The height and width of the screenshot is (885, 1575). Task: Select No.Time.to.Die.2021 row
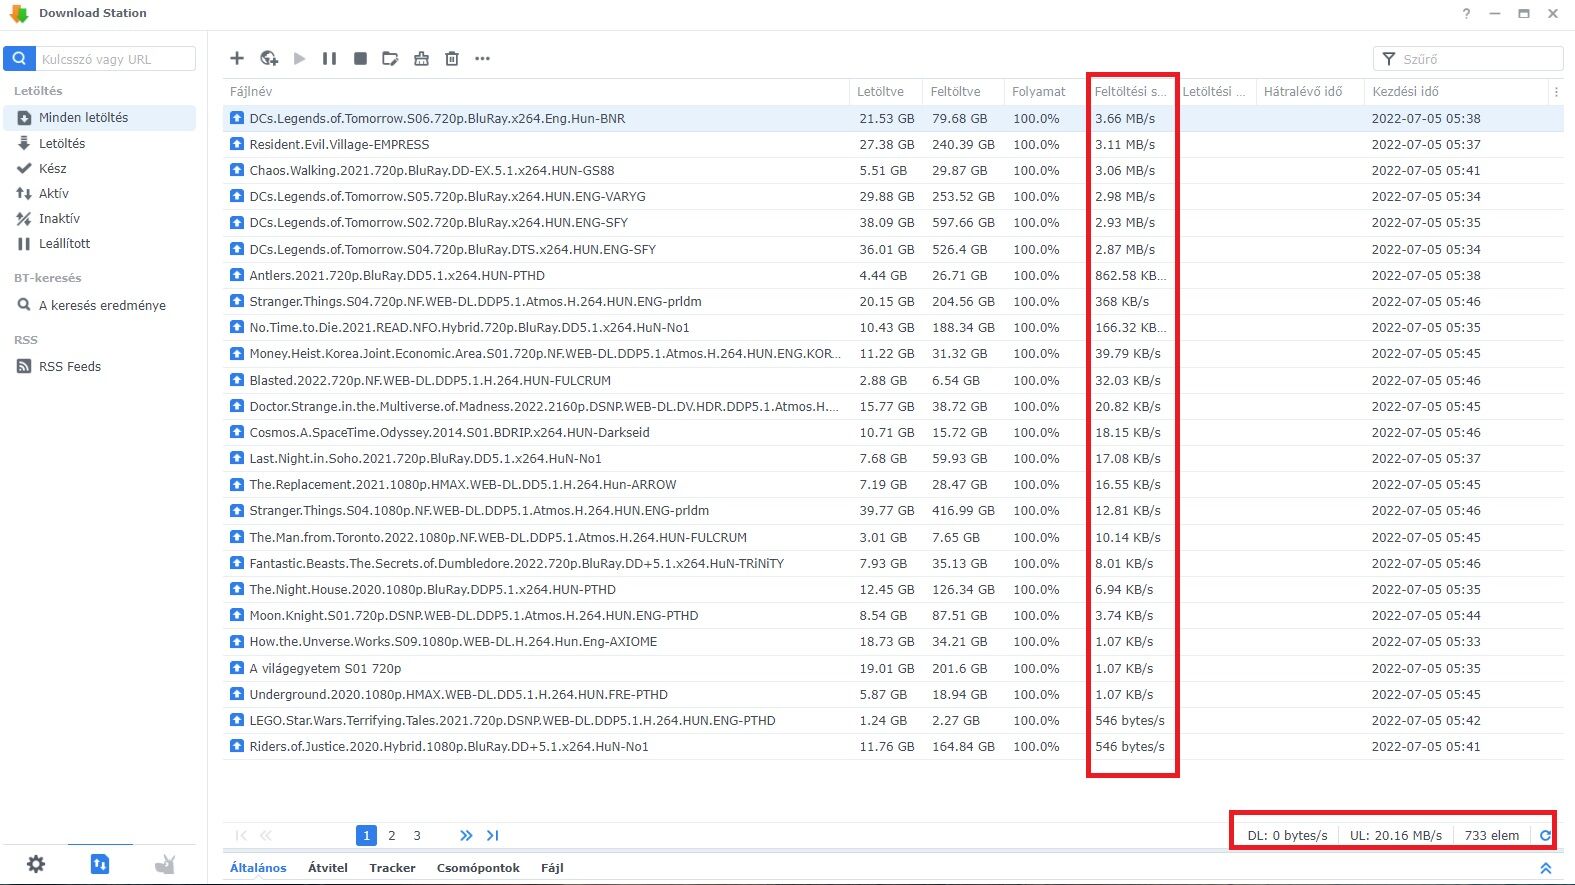coord(893,327)
